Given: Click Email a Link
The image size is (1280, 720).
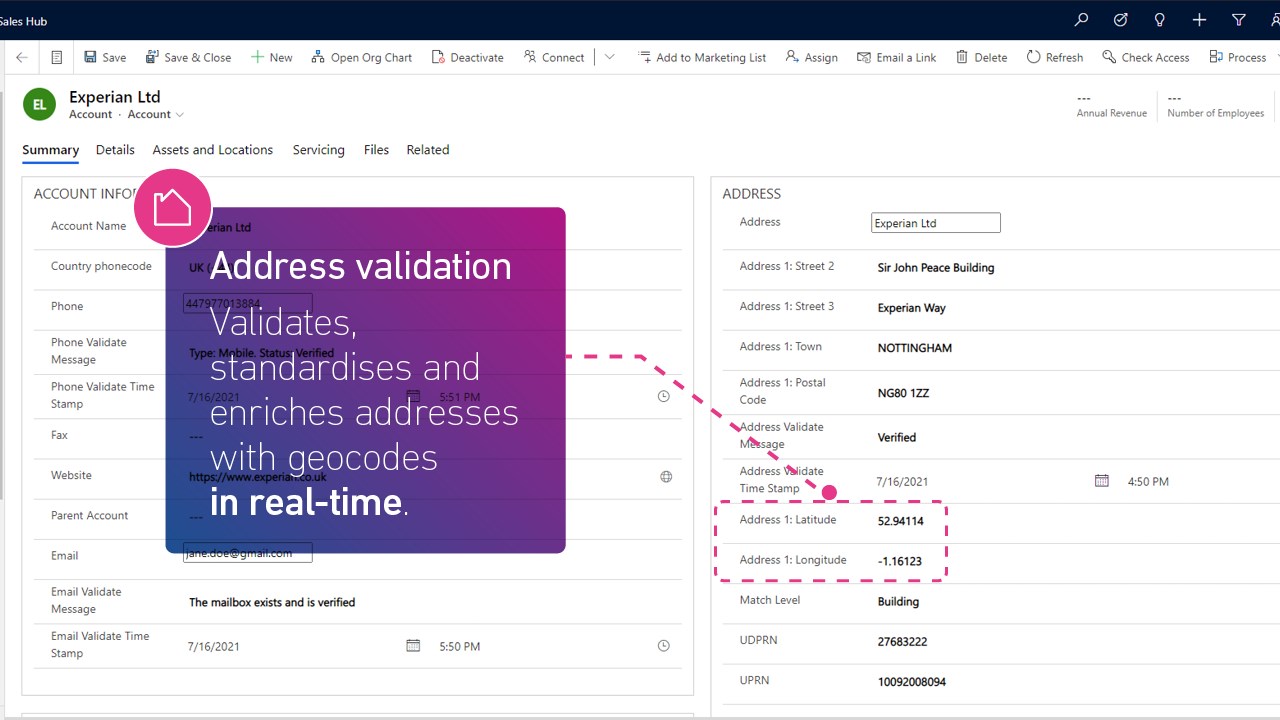Looking at the screenshot, I should (x=897, y=57).
